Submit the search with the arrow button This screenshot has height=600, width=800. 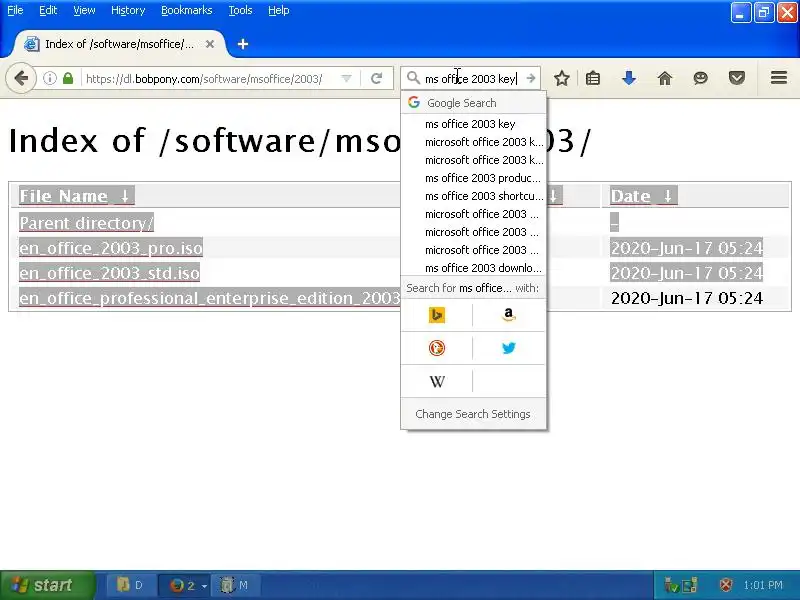point(531,78)
